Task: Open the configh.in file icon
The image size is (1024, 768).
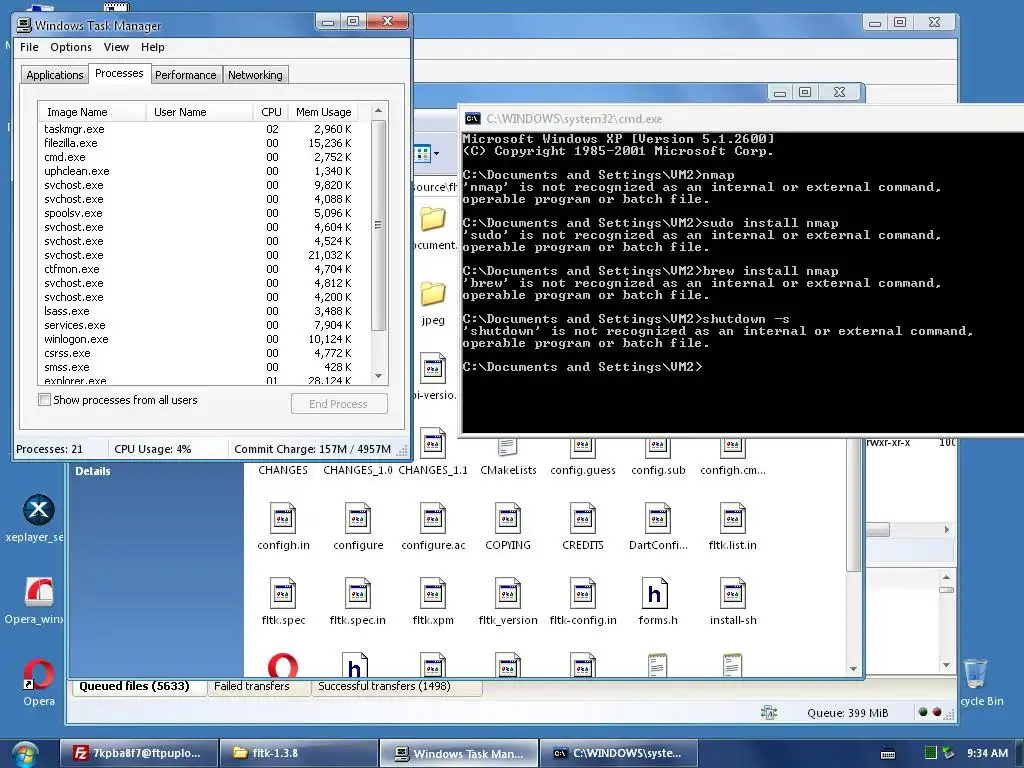Action: pos(283,519)
